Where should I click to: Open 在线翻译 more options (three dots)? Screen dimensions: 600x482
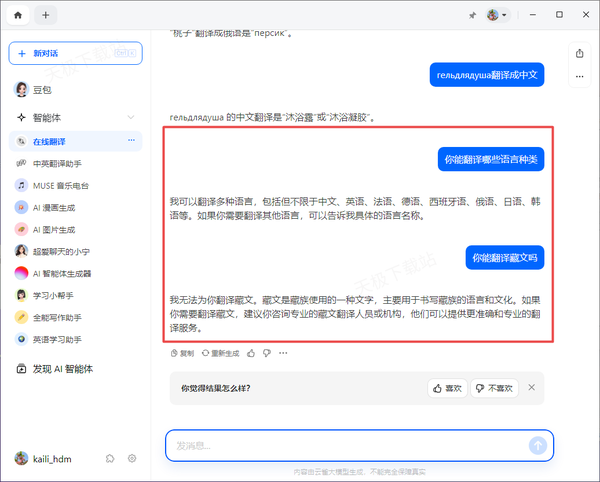[x=131, y=141]
